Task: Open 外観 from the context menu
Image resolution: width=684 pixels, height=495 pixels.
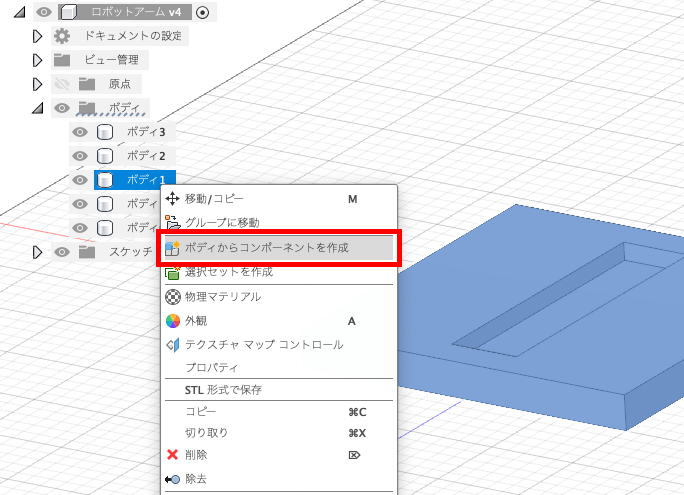Action: 279,321
